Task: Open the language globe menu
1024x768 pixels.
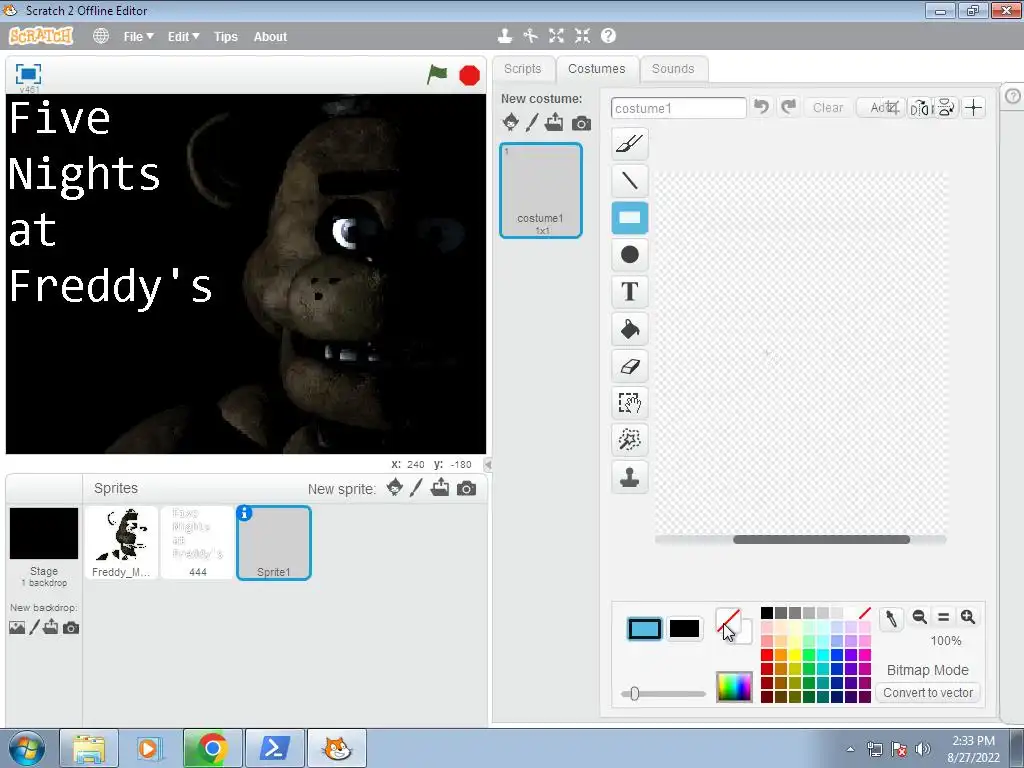Action: point(101,36)
